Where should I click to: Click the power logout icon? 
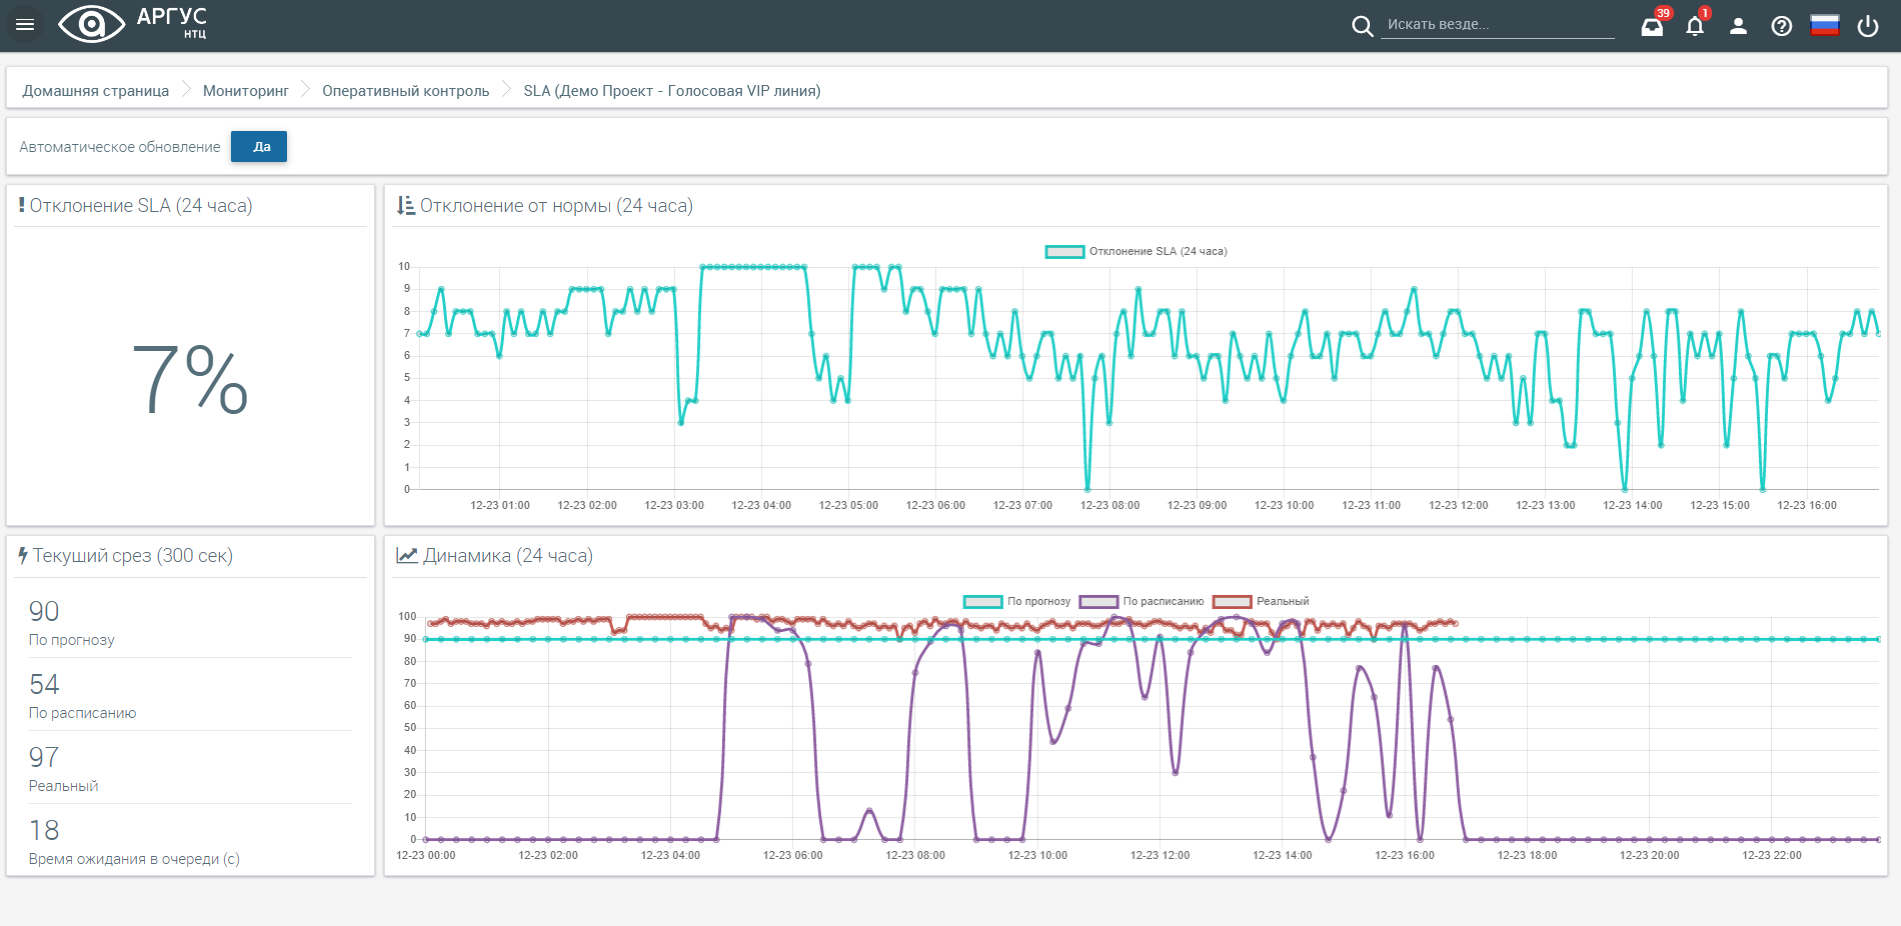pos(1868,26)
